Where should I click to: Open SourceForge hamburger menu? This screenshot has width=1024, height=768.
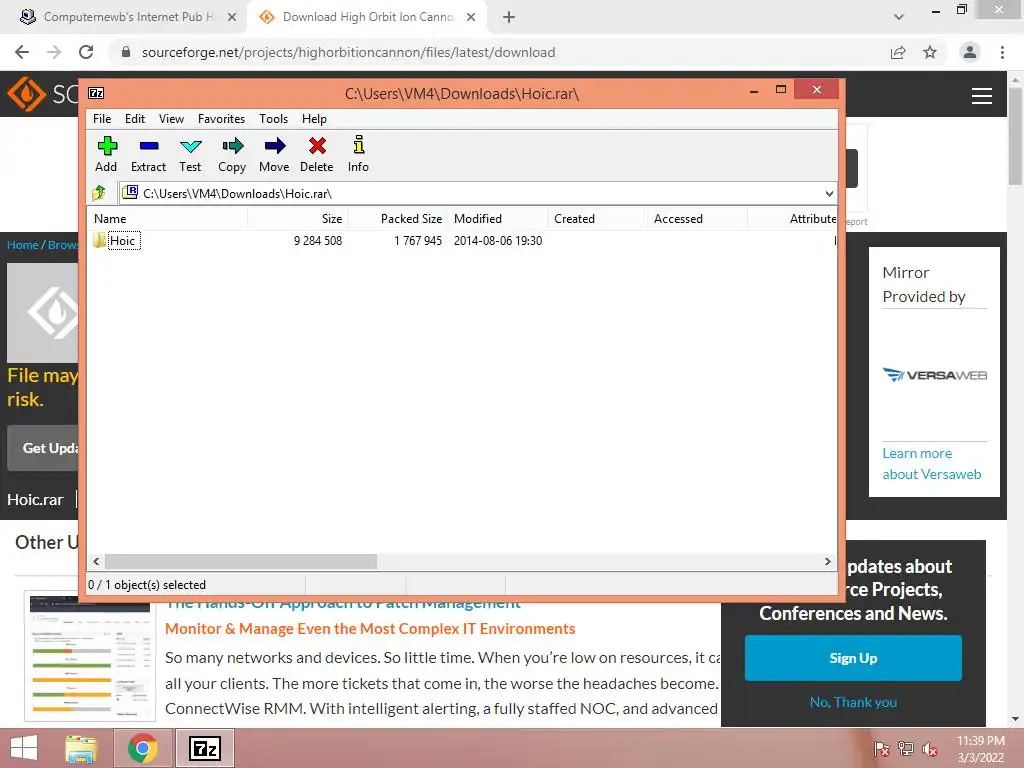coord(982,96)
